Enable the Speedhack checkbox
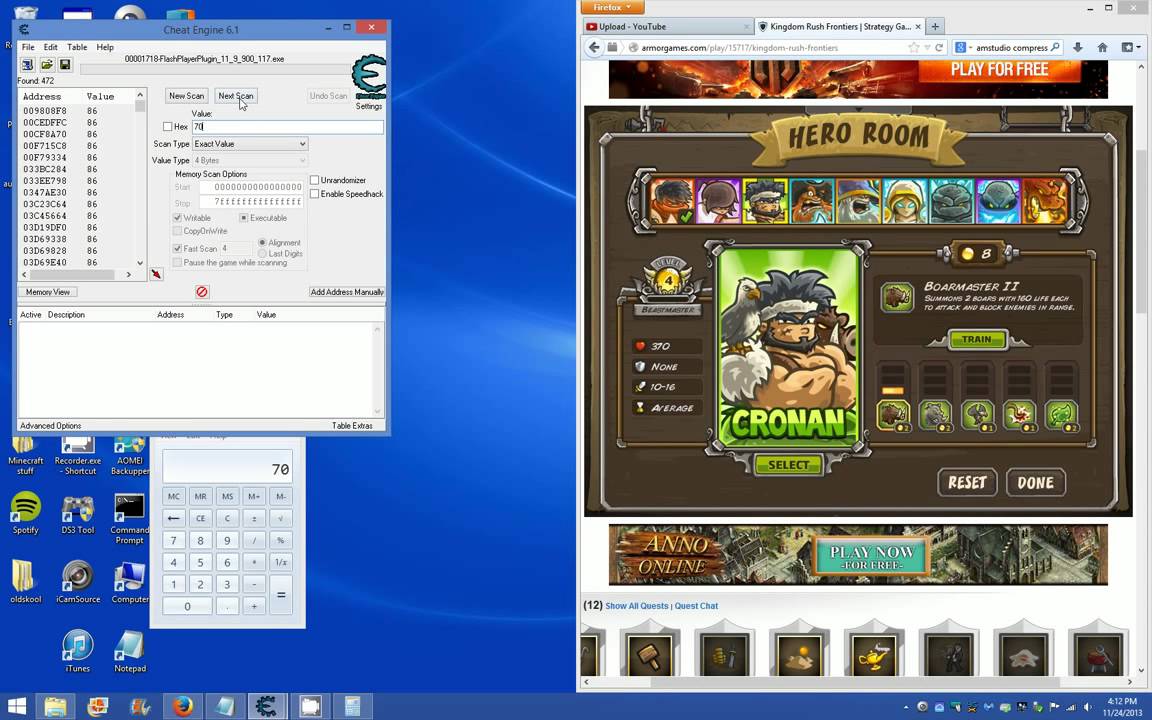1152x720 pixels. (314, 194)
